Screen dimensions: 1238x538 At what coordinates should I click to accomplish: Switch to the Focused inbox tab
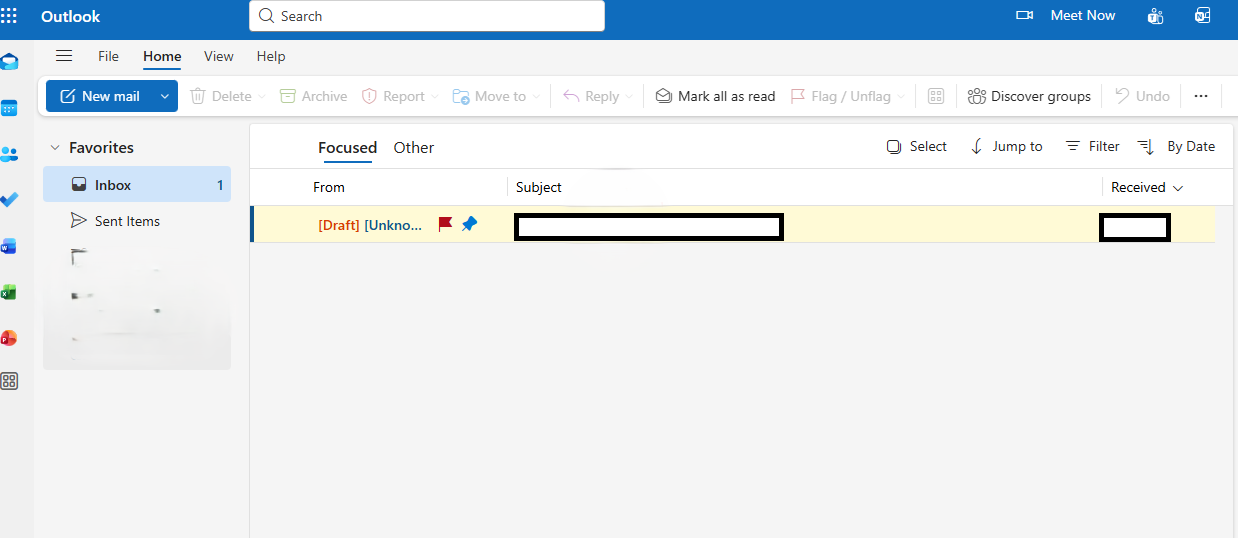[x=347, y=148]
